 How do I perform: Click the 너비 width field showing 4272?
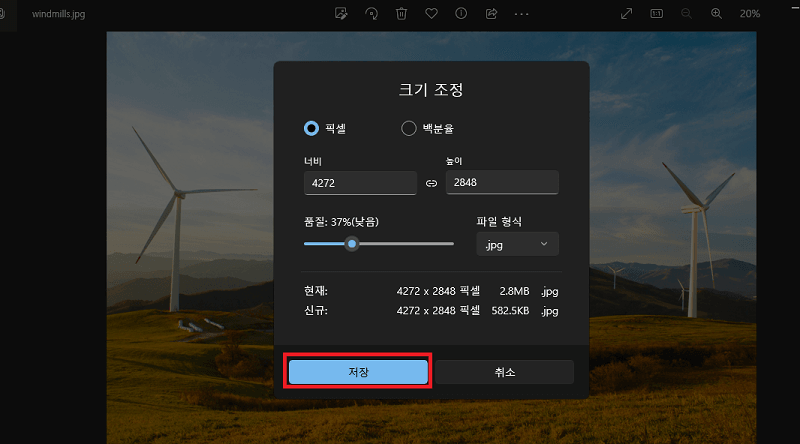(x=360, y=183)
